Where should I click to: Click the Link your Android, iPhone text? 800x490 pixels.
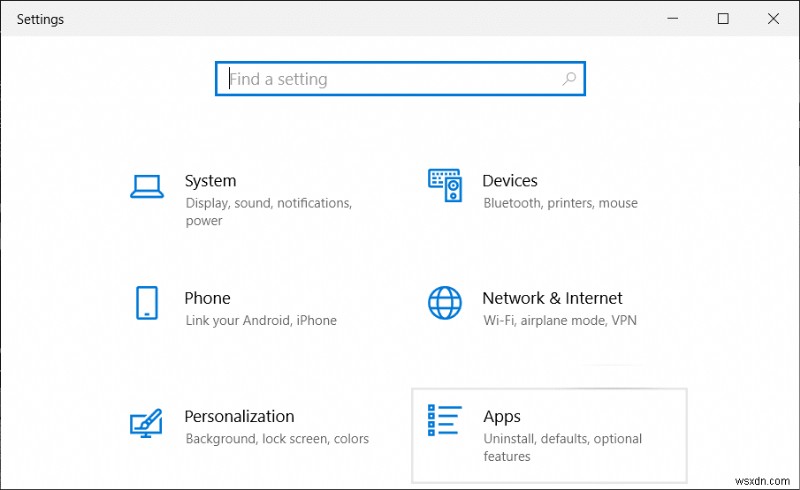coord(260,321)
